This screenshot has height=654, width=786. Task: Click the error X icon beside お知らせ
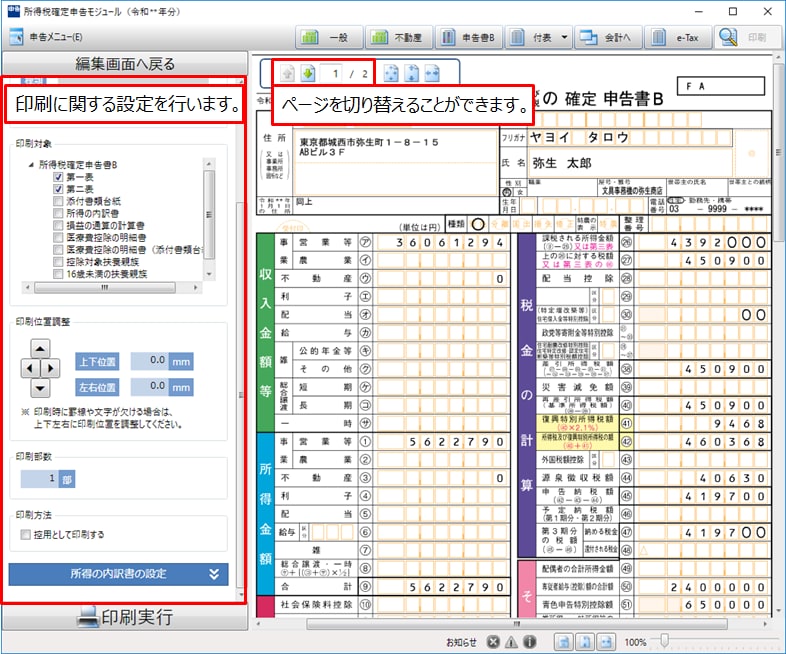coord(493,642)
